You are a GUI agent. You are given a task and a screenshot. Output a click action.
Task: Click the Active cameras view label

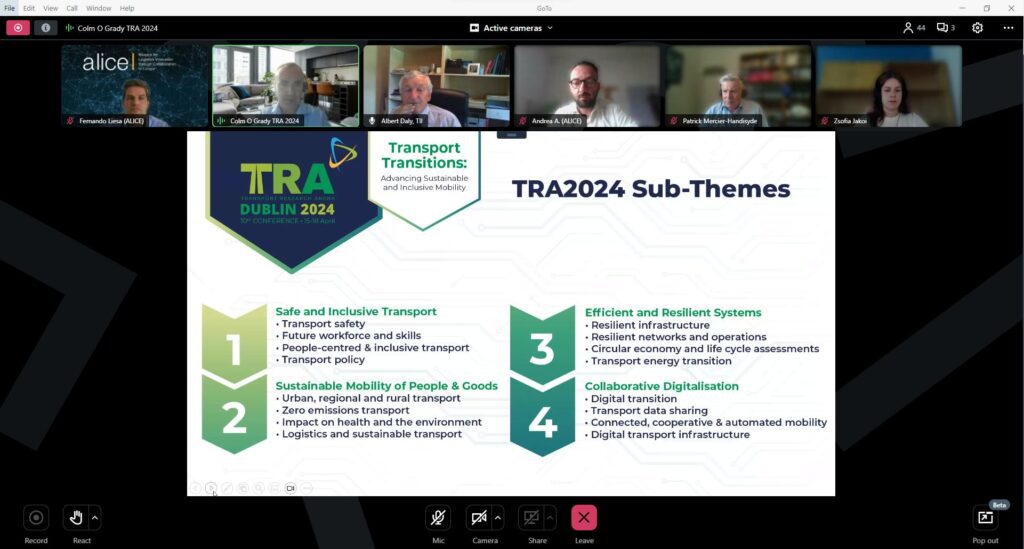pyautogui.click(x=513, y=28)
